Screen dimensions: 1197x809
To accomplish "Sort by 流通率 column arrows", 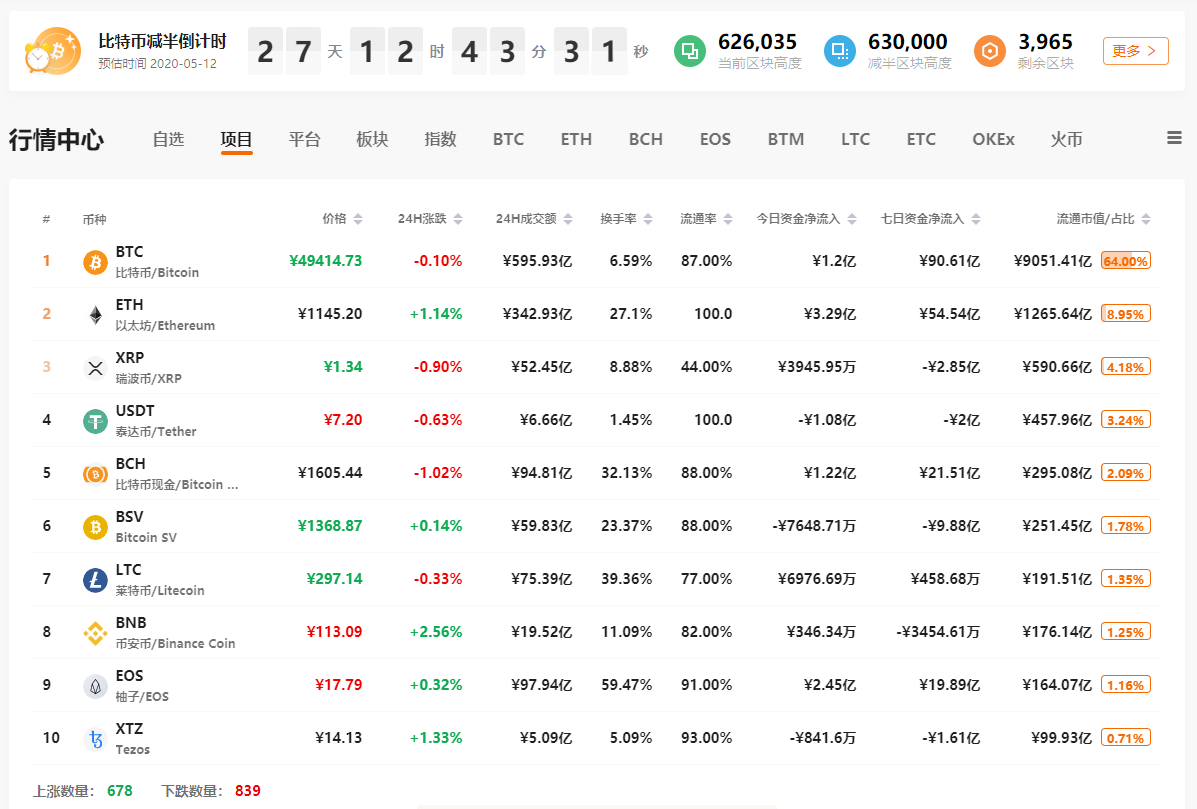I will (x=728, y=219).
